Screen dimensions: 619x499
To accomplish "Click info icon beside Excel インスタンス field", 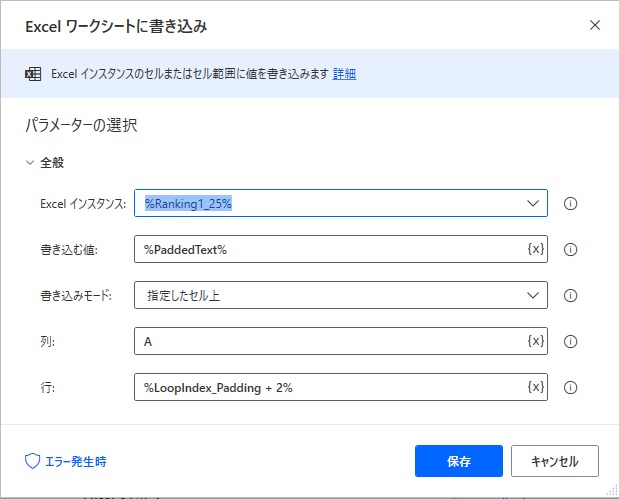I will point(570,204).
